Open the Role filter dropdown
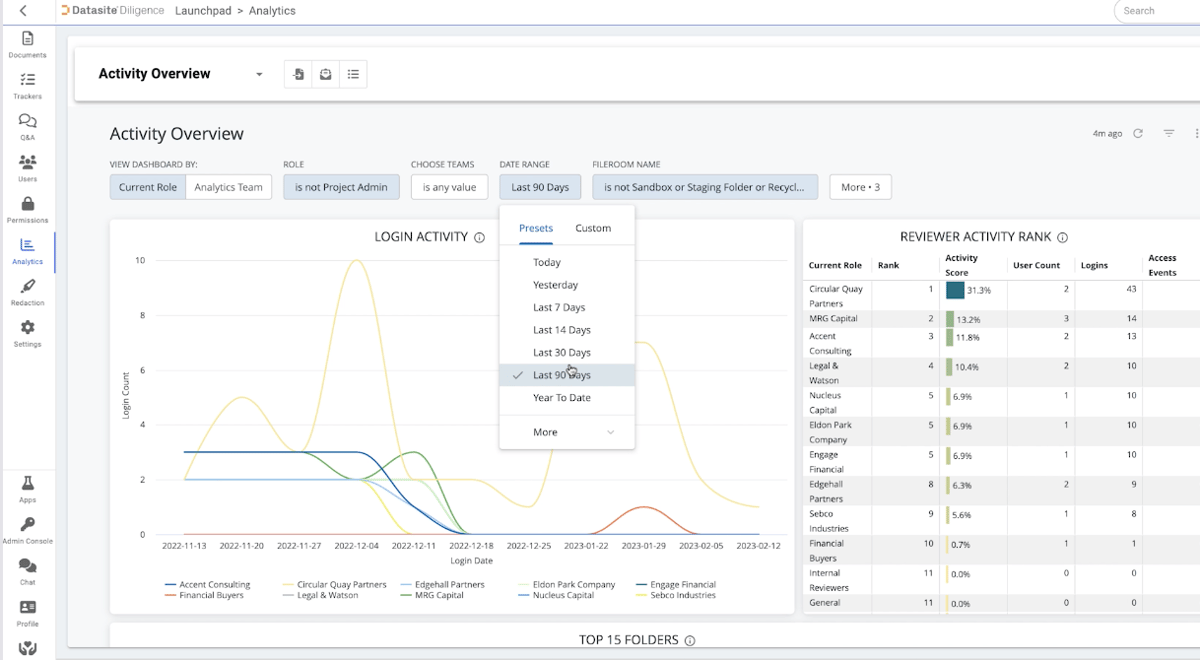Image resolution: width=1200 pixels, height=660 pixels. click(341, 187)
